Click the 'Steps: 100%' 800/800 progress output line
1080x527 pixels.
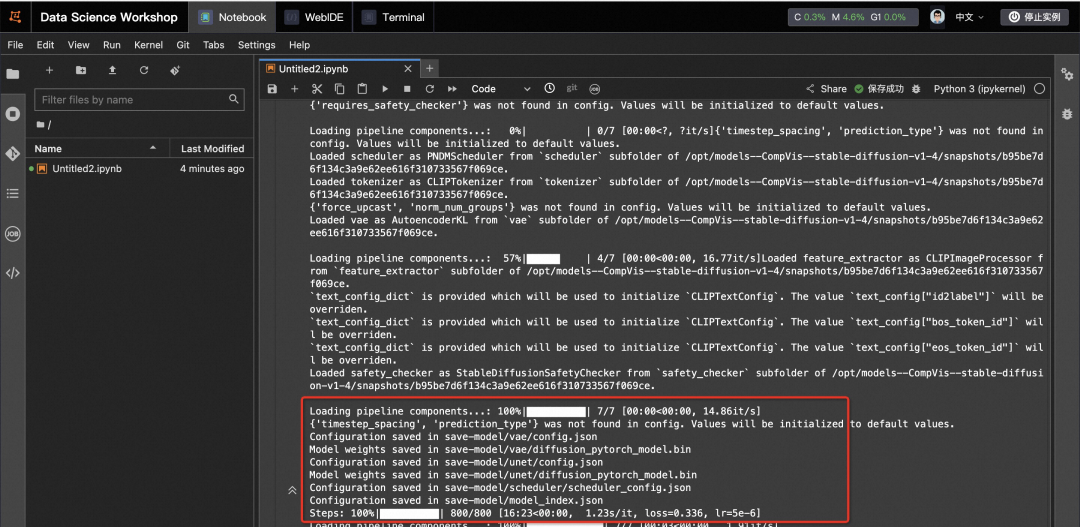[535, 513]
